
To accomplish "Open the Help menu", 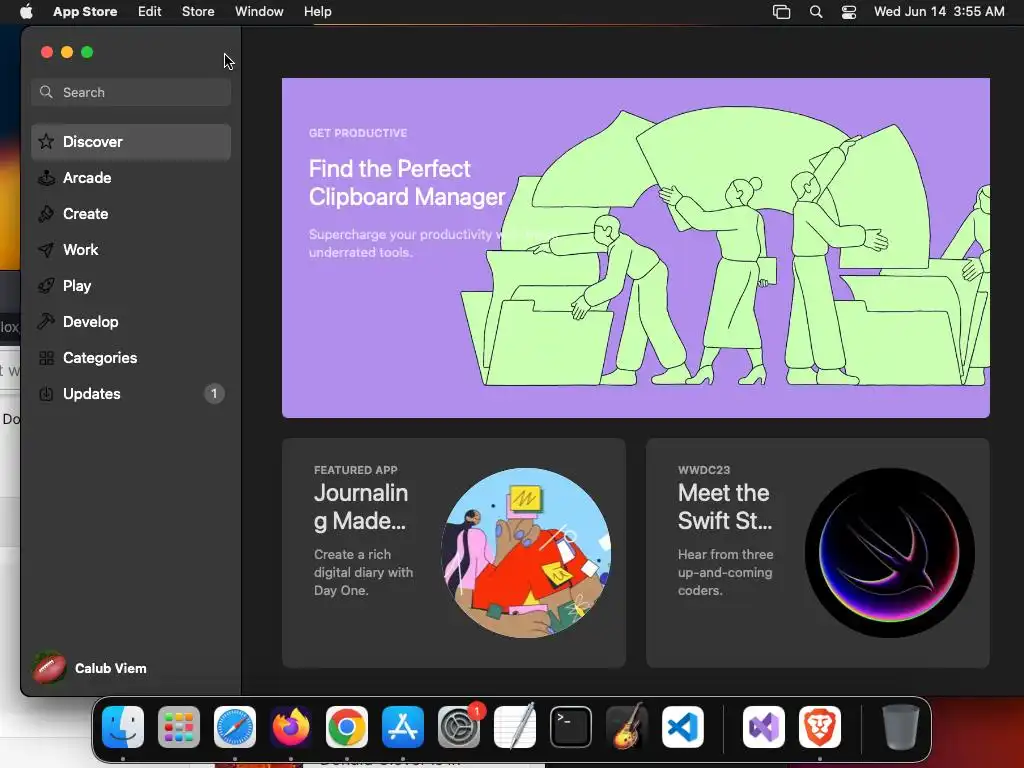I will coord(317,11).
